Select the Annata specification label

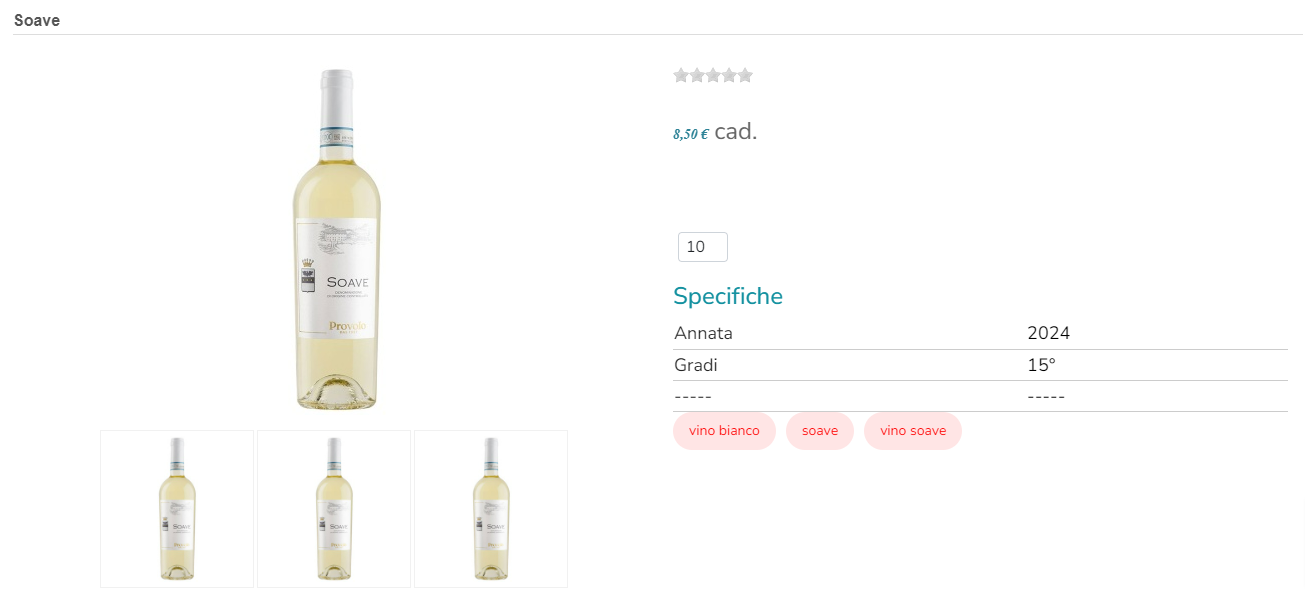[x=704, y=333]
